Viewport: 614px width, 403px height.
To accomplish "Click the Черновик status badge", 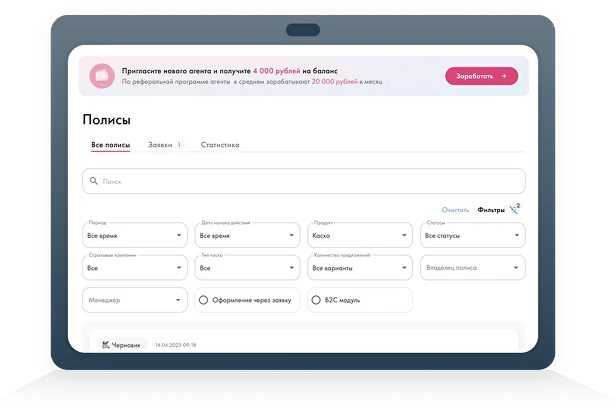I will click(x=122, y=345).
